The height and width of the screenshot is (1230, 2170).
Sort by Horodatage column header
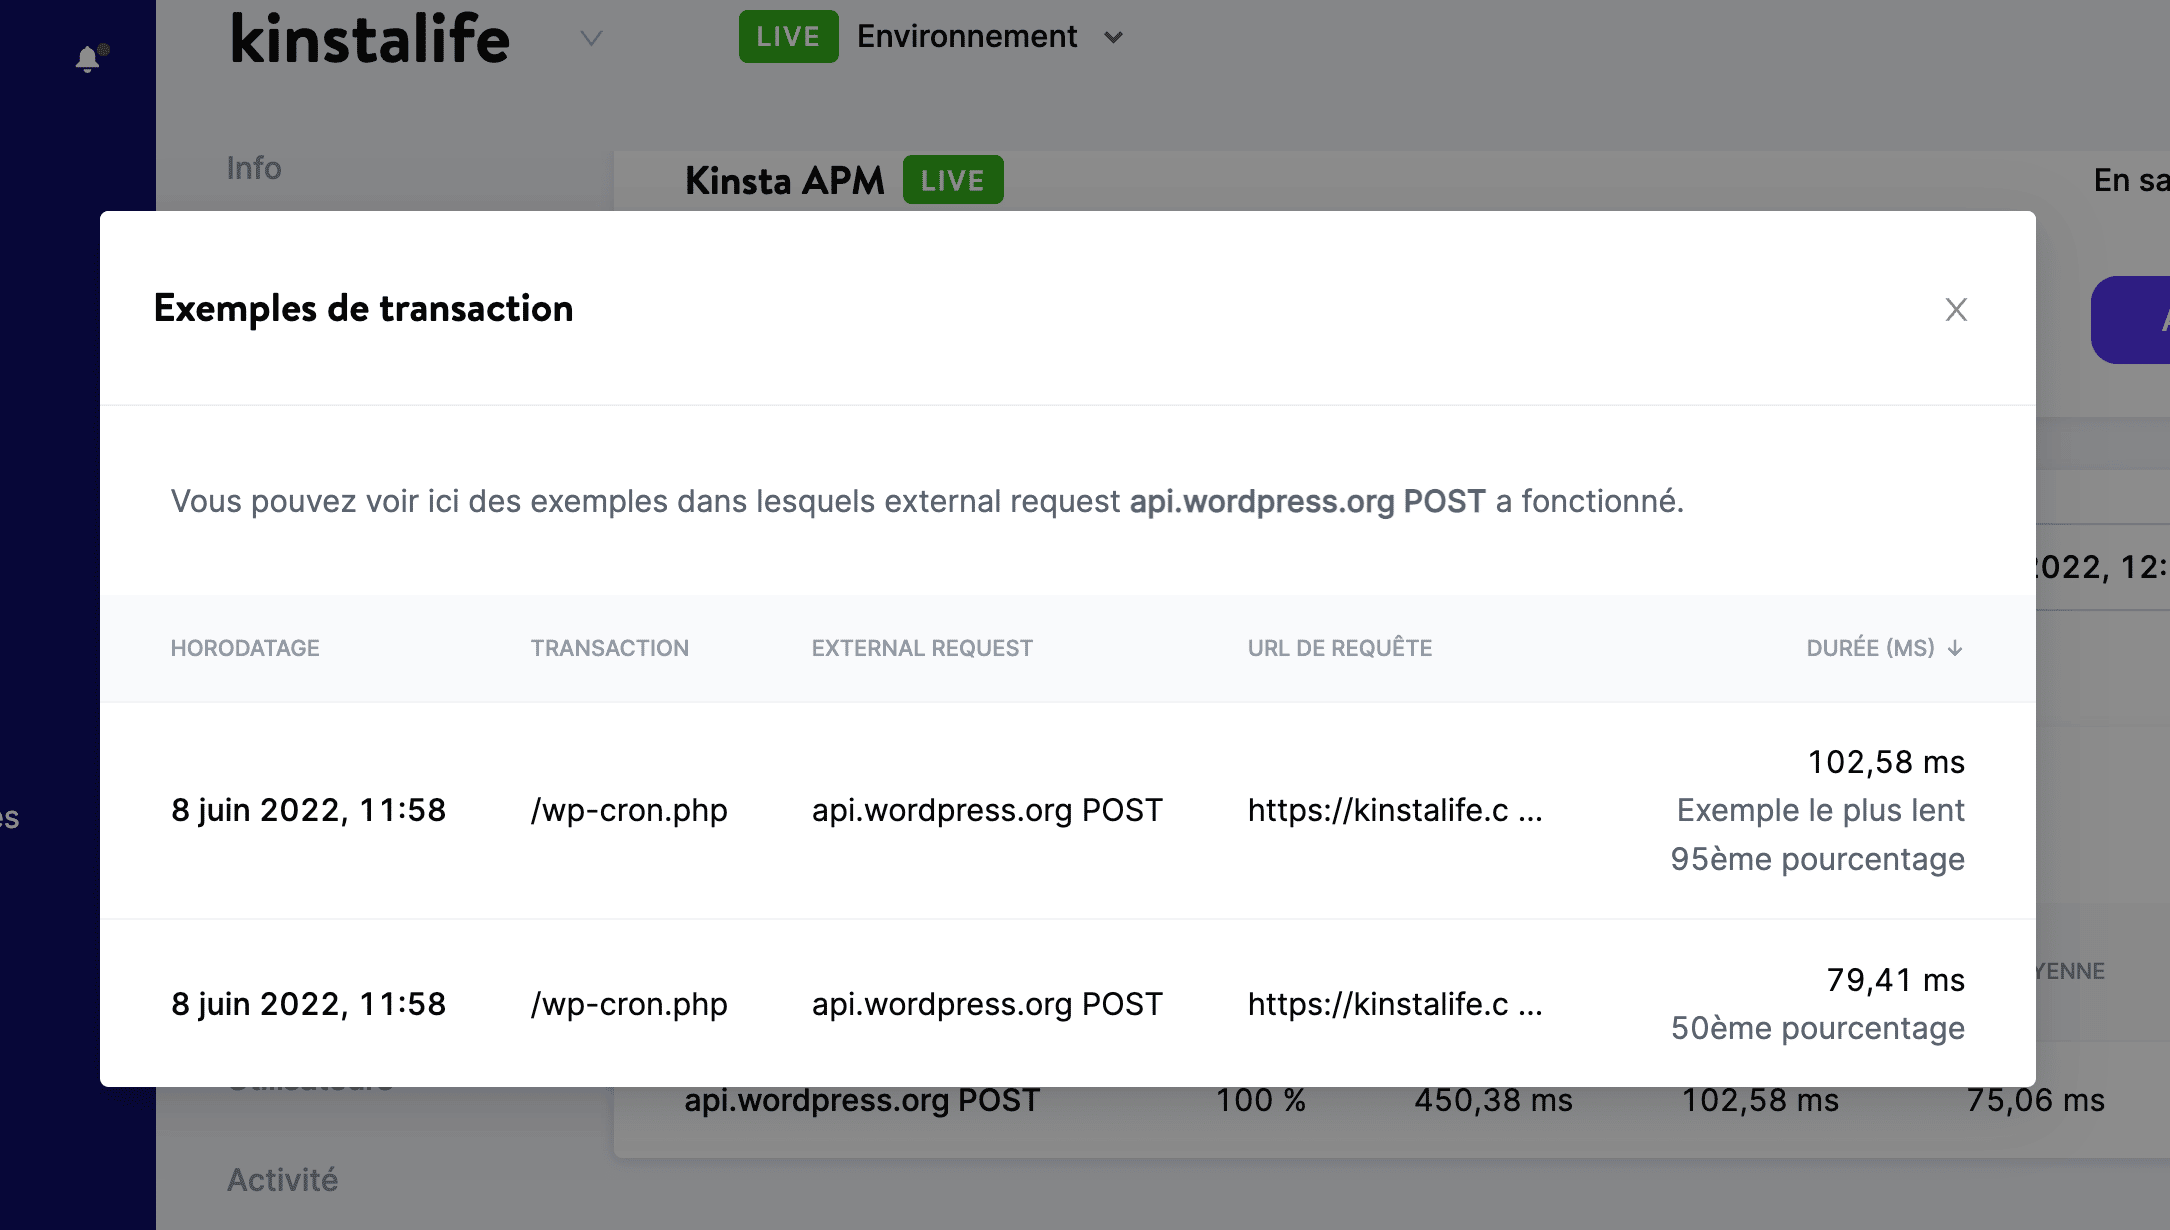tap(245, 648)
